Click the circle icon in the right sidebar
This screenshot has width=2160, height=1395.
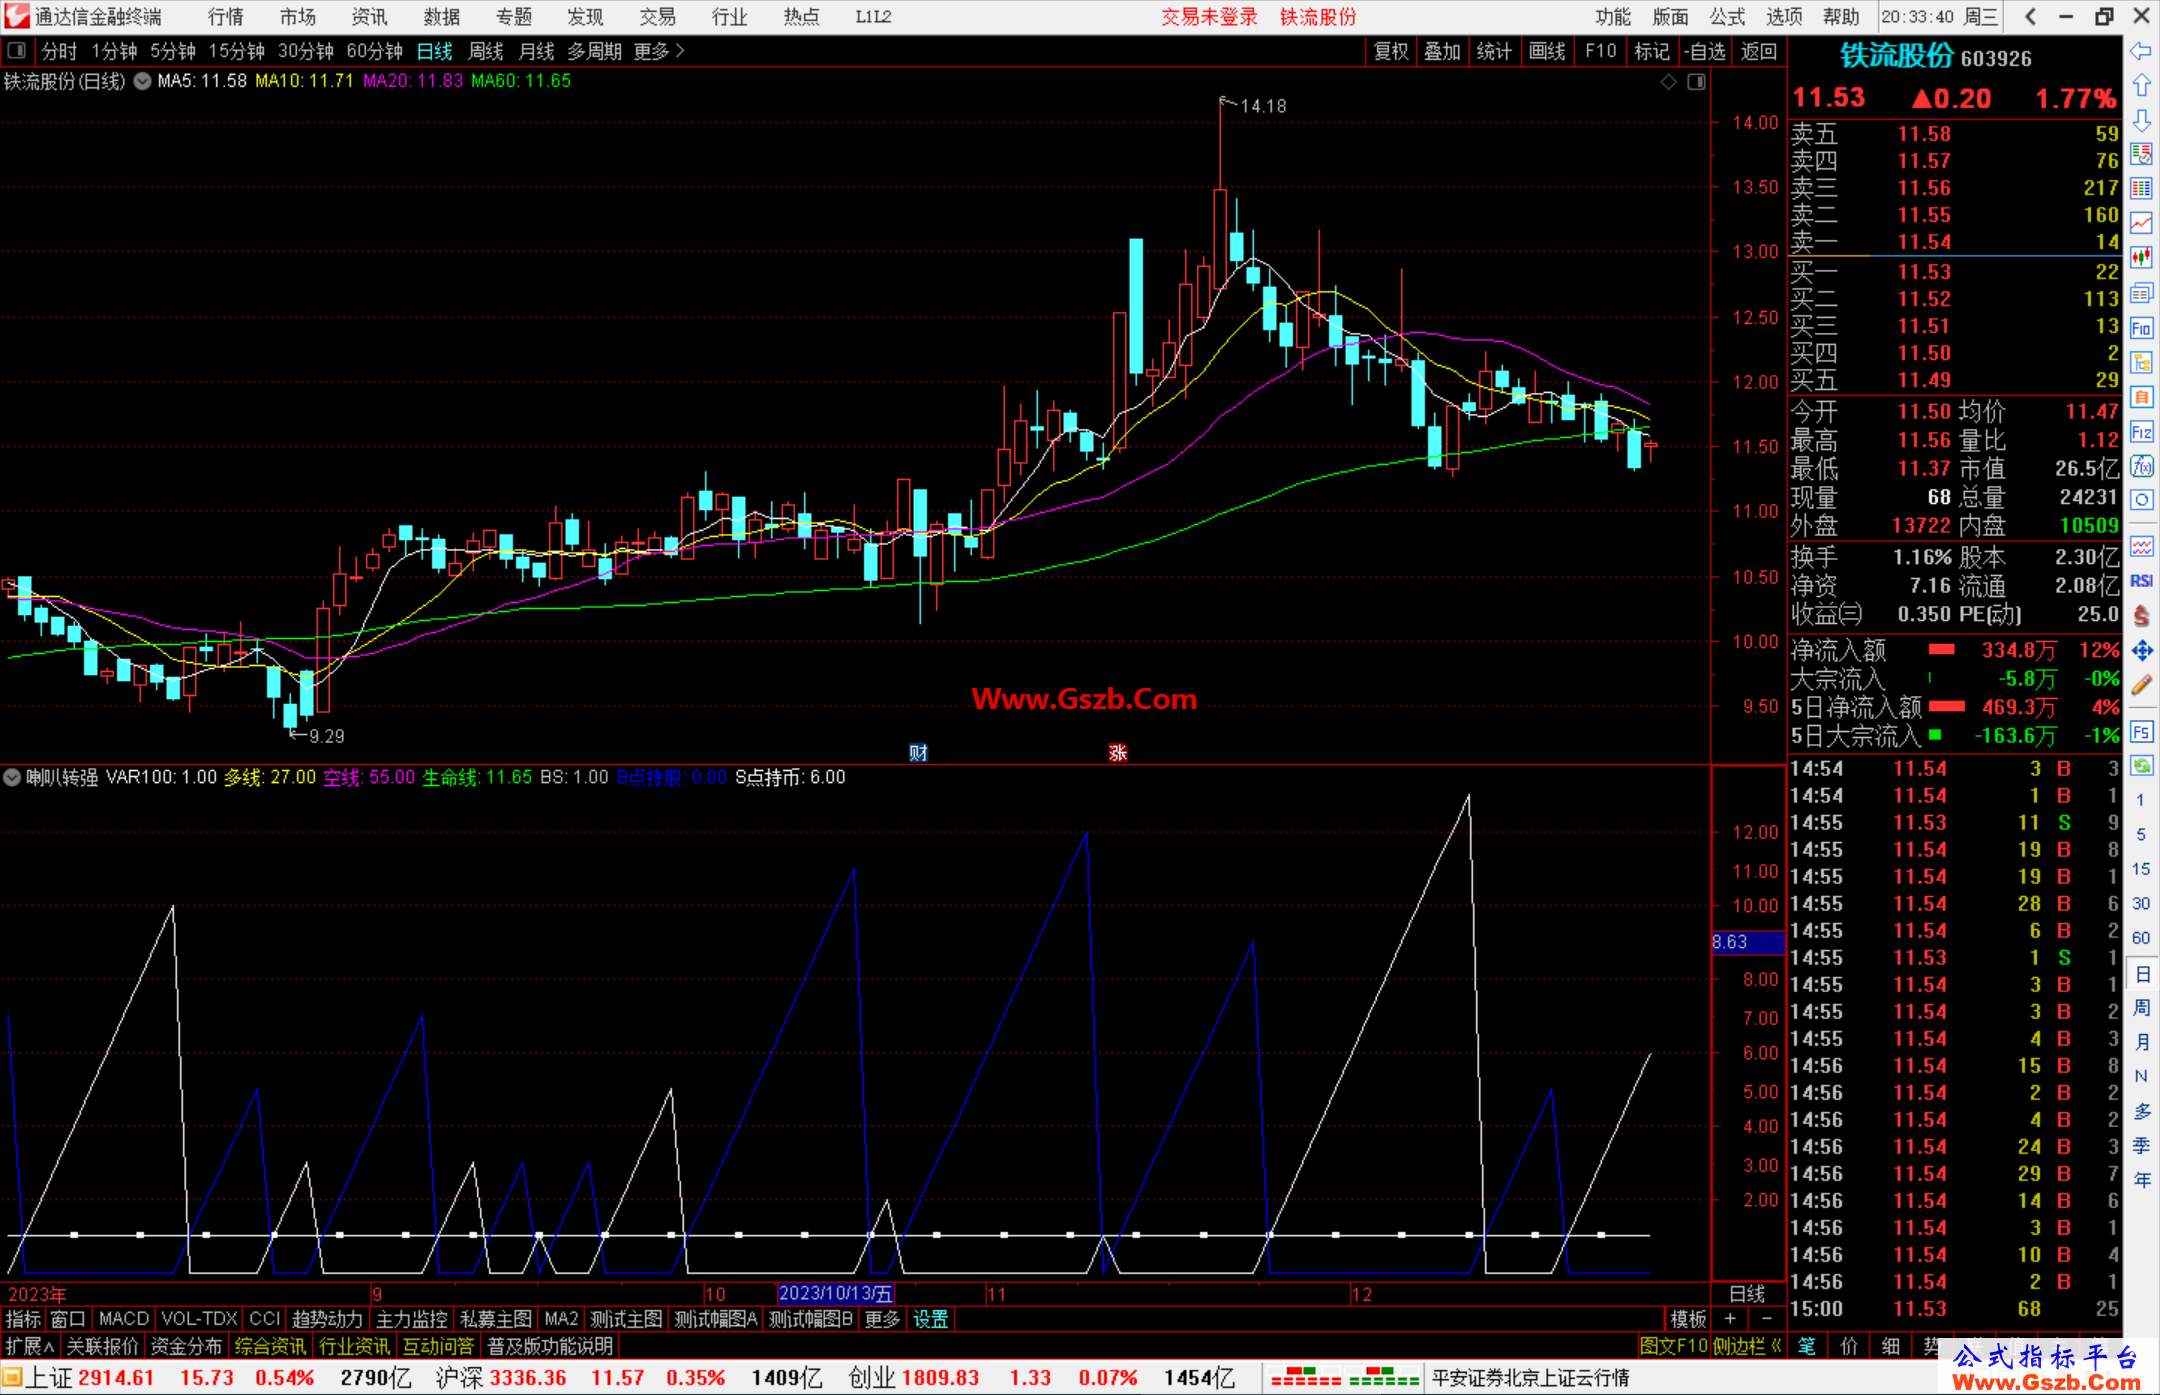click(2141, 500)
